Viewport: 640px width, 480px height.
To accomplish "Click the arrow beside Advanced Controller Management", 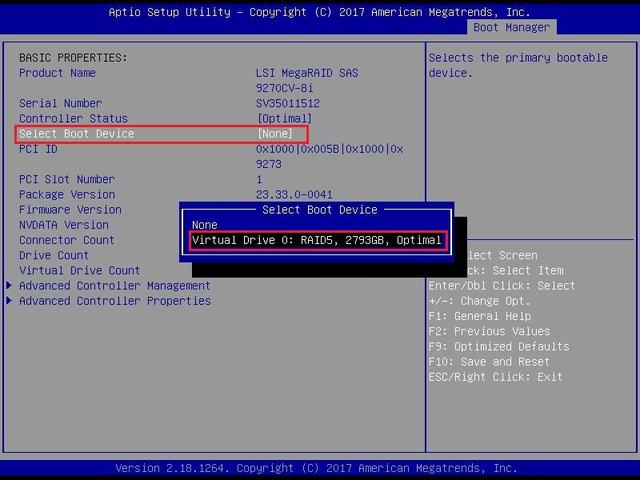I will coord(10,286).
